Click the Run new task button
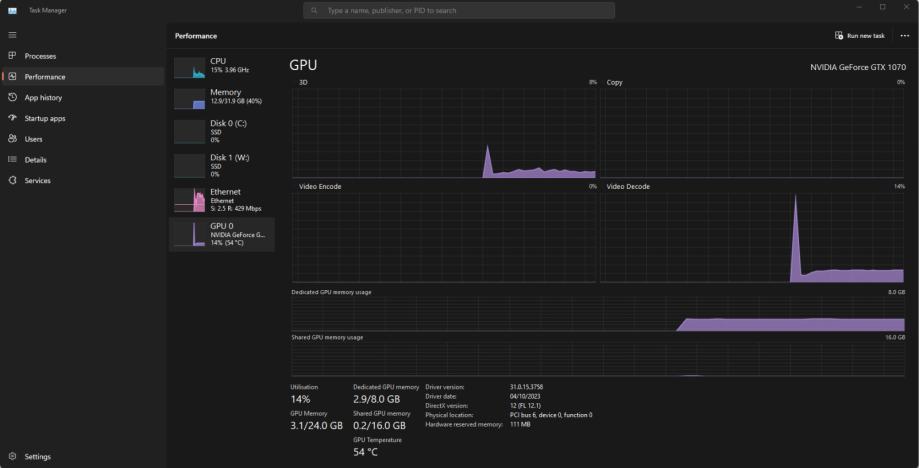This screenshot has width=919, height=468. tap(860, 36)
